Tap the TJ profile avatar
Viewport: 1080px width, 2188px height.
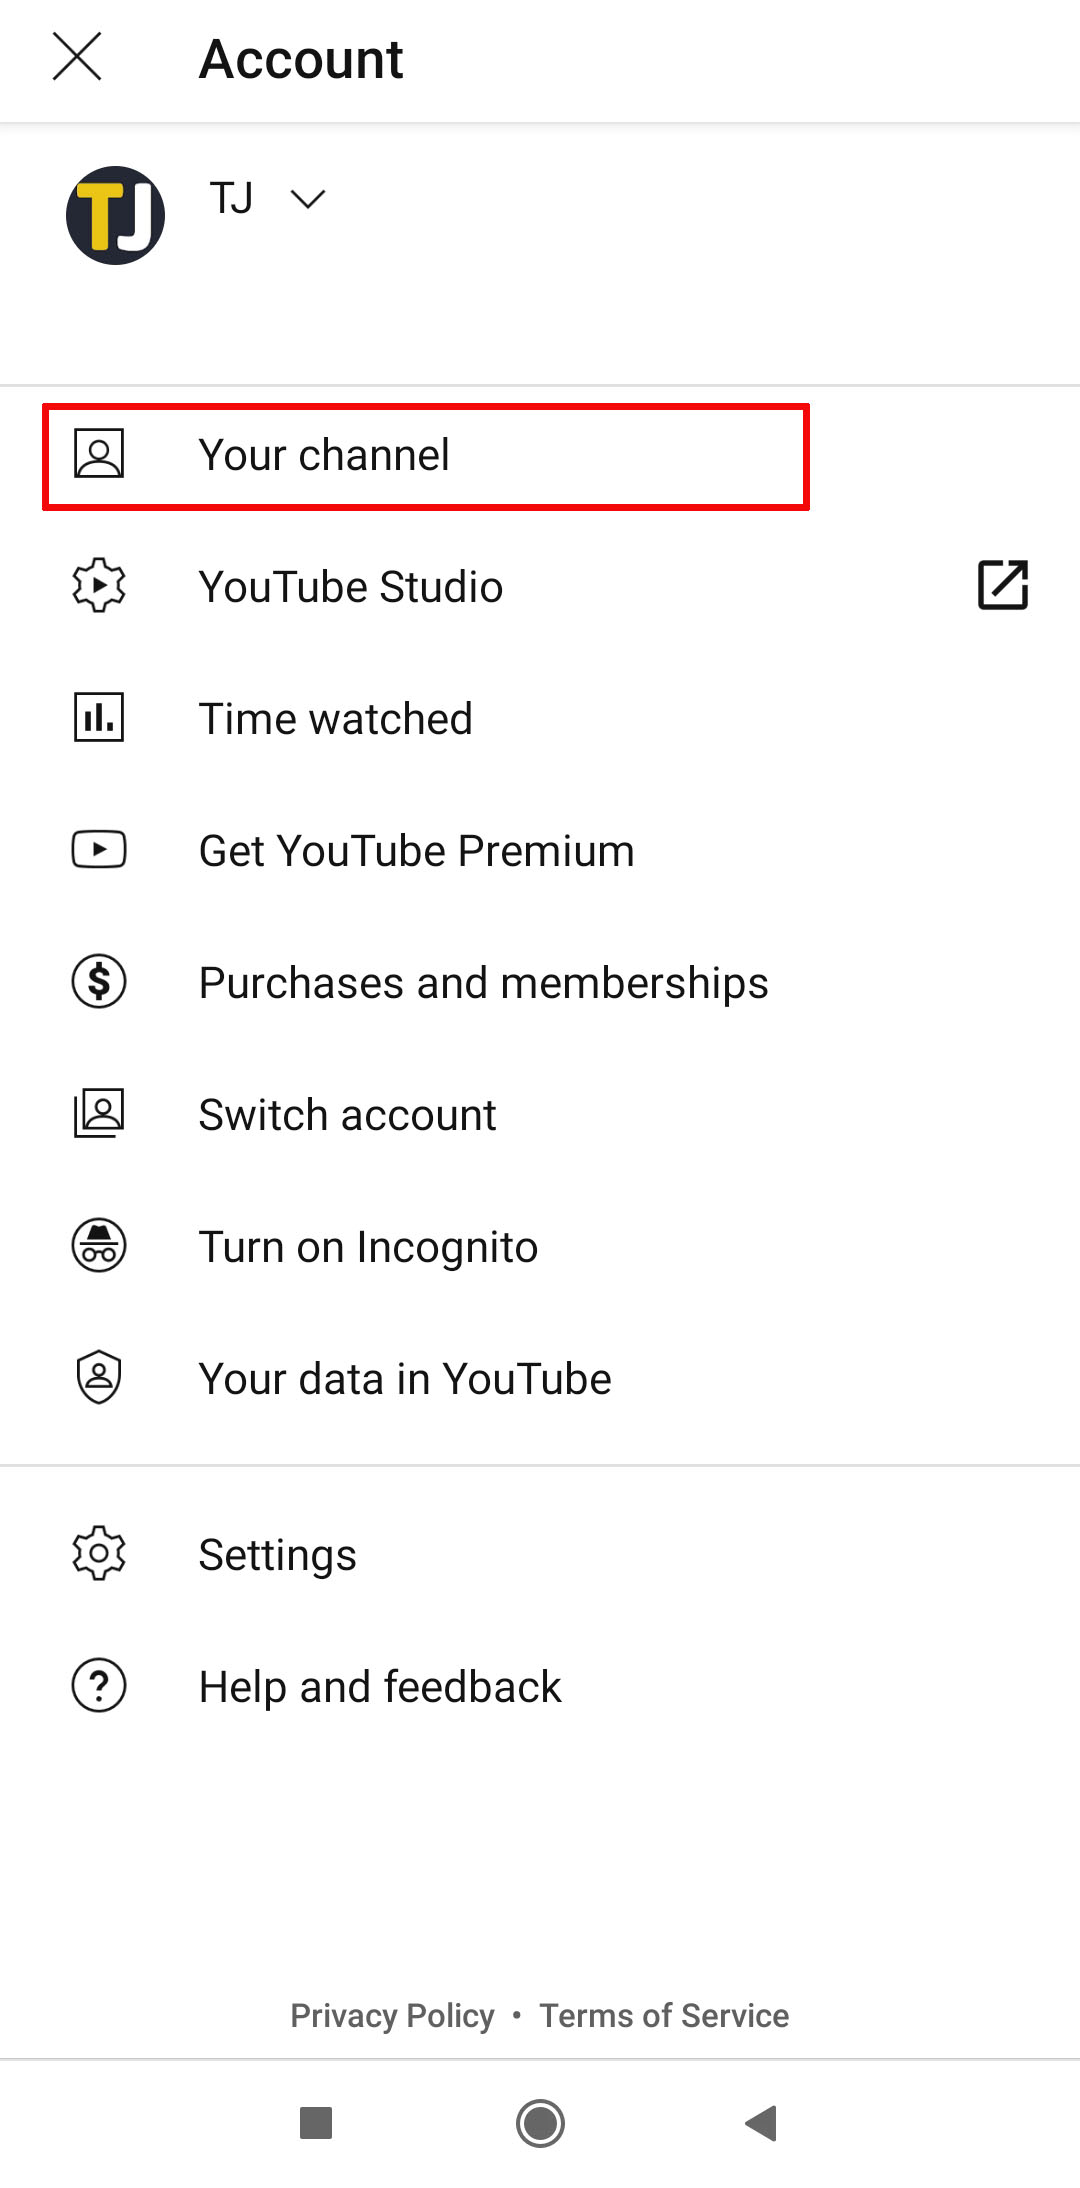(x=115, y=215)
